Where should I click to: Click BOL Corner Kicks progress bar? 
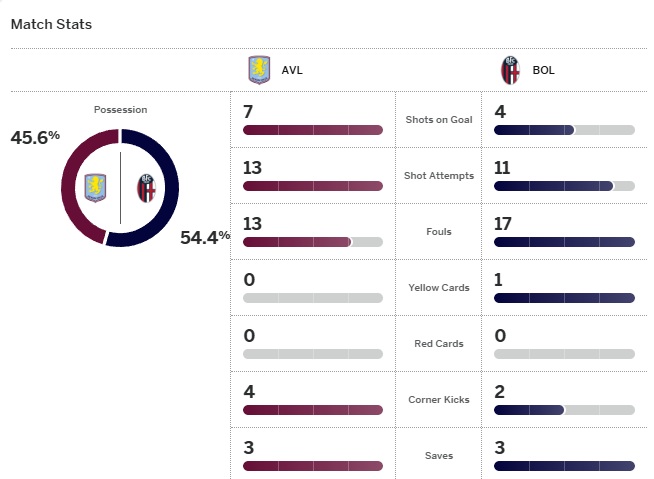coord(564,410)
